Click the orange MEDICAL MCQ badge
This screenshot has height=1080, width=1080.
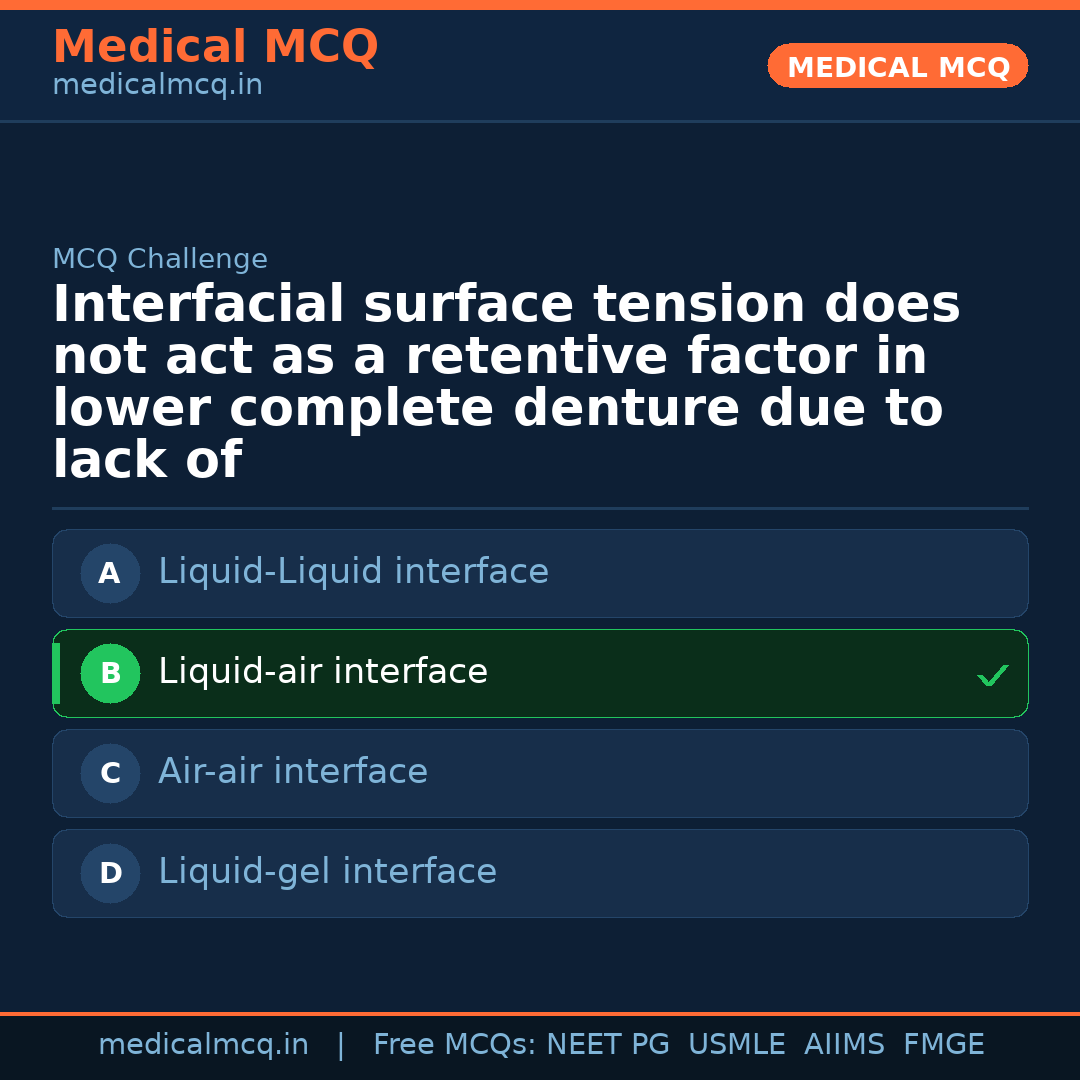coord(897,67)
